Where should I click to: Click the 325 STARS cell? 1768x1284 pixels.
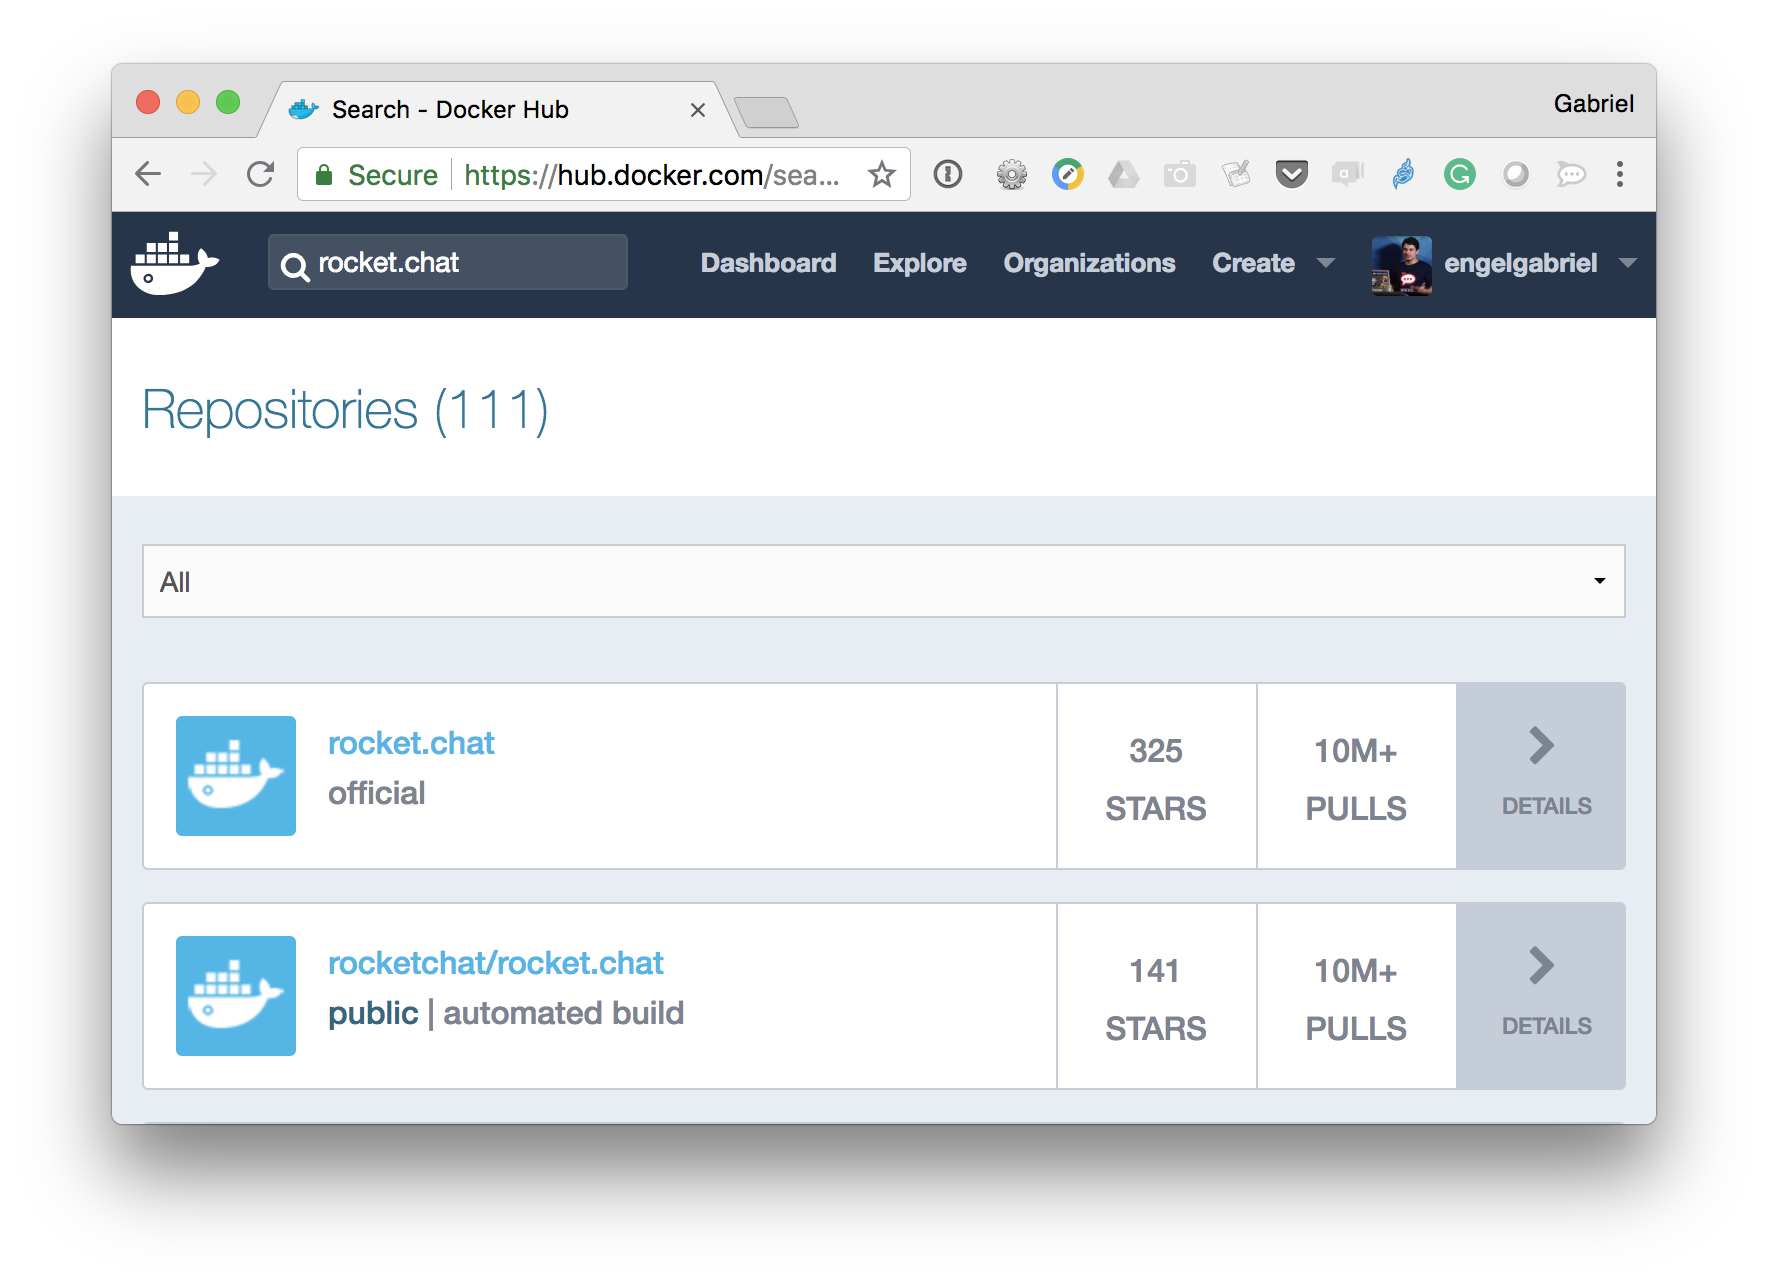pos(1156,776)
